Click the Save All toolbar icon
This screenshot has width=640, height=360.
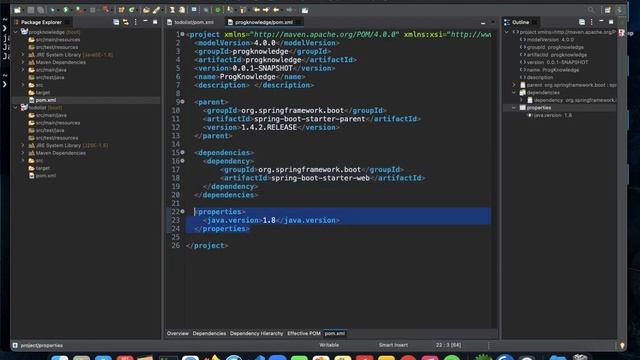40,10
